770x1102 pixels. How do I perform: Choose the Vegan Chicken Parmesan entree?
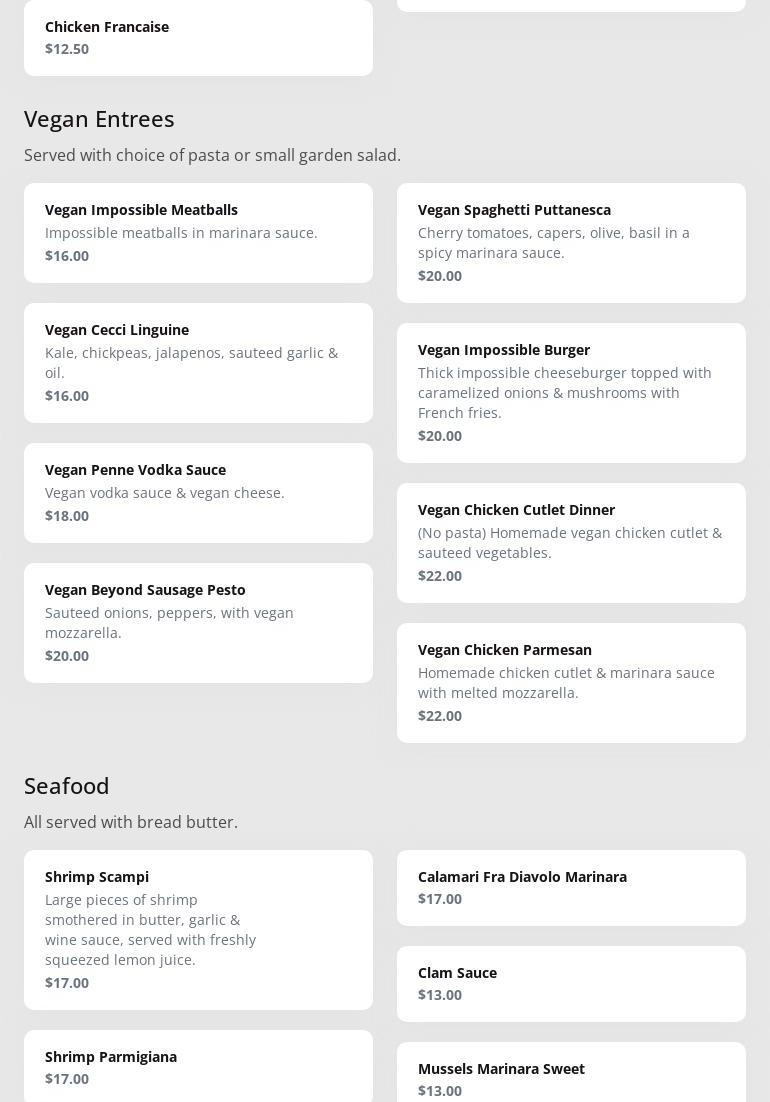coord(571,682)
